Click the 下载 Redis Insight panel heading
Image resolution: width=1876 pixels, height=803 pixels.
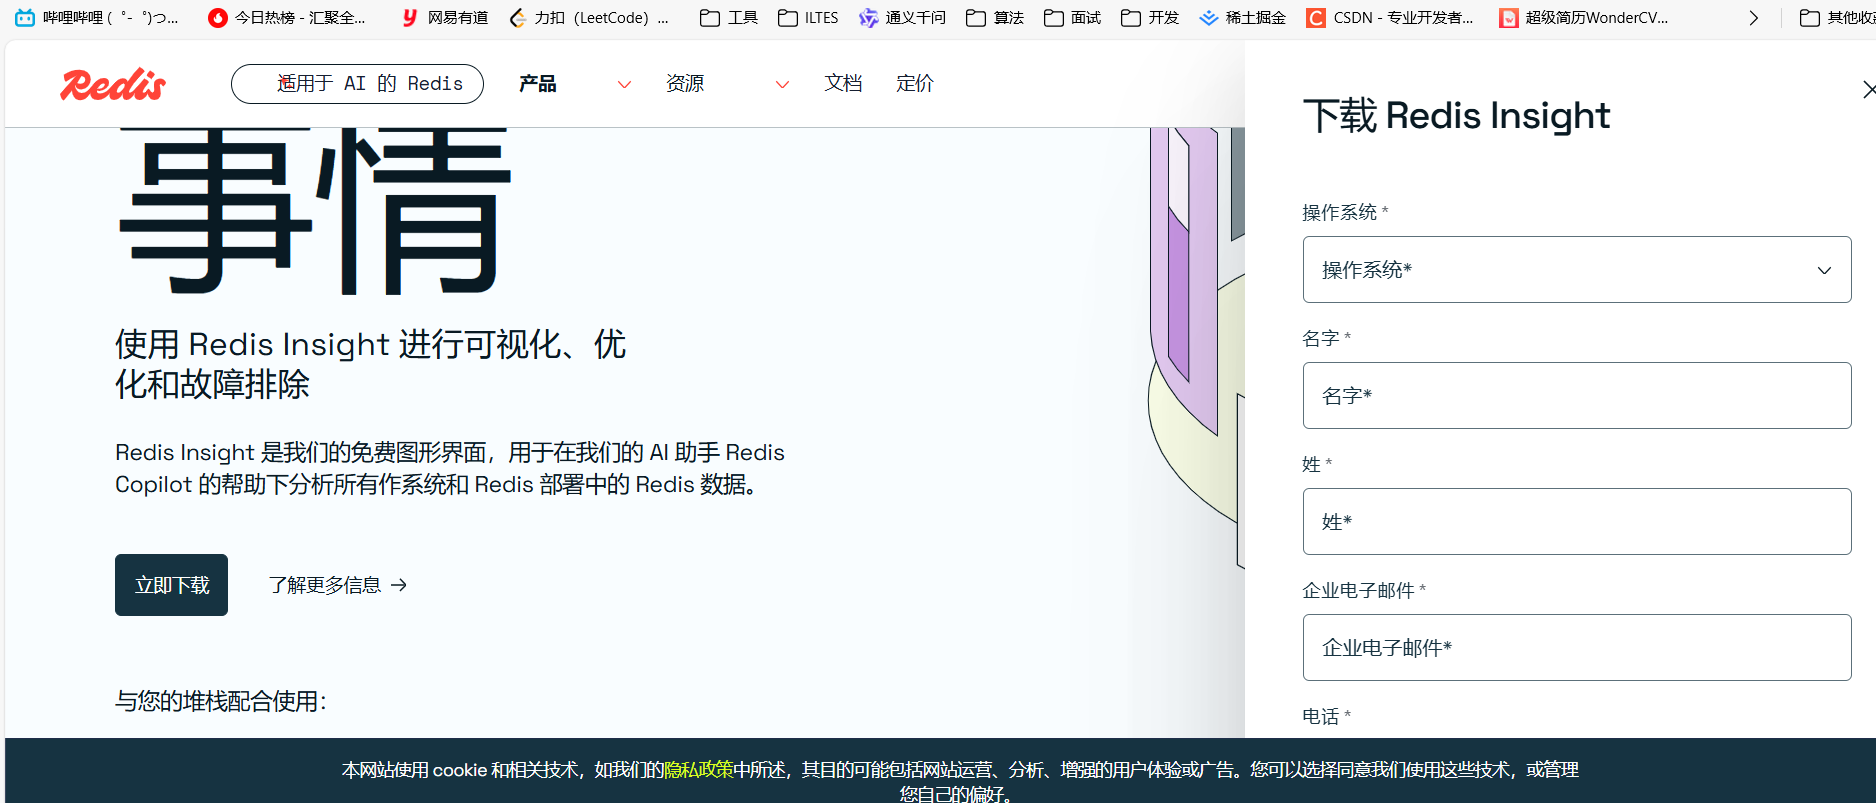[1456, 116]
